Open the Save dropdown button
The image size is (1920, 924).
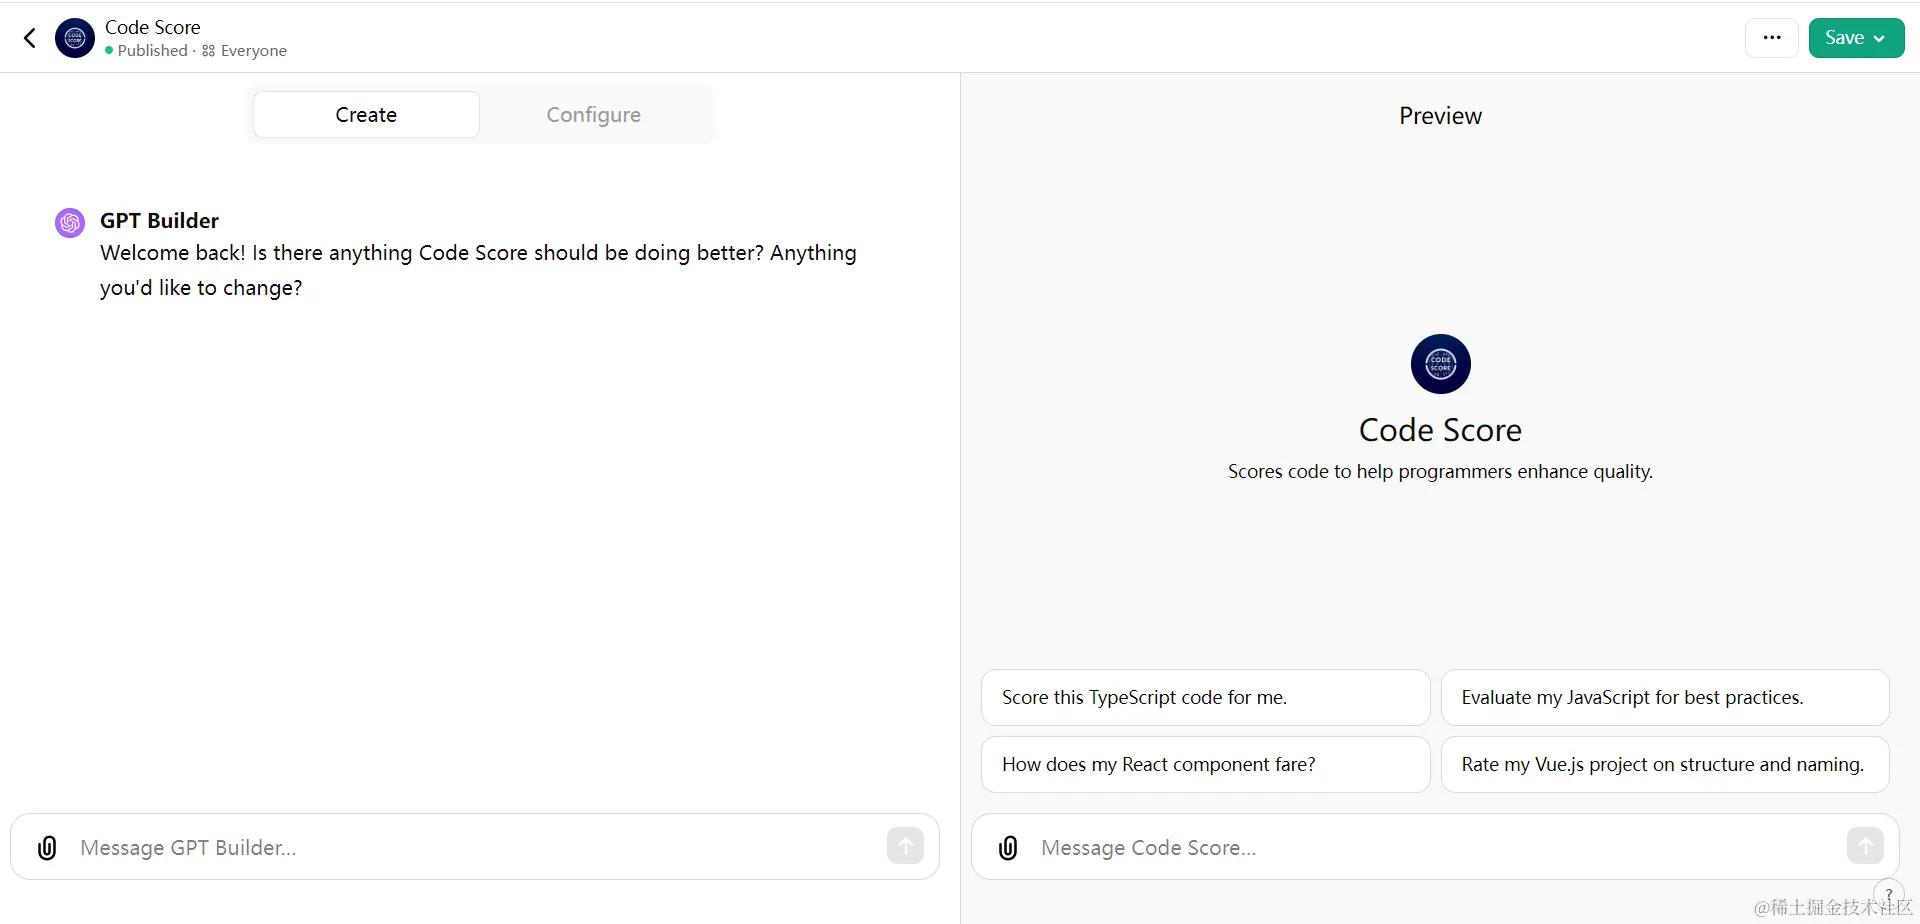point(1856,38)
